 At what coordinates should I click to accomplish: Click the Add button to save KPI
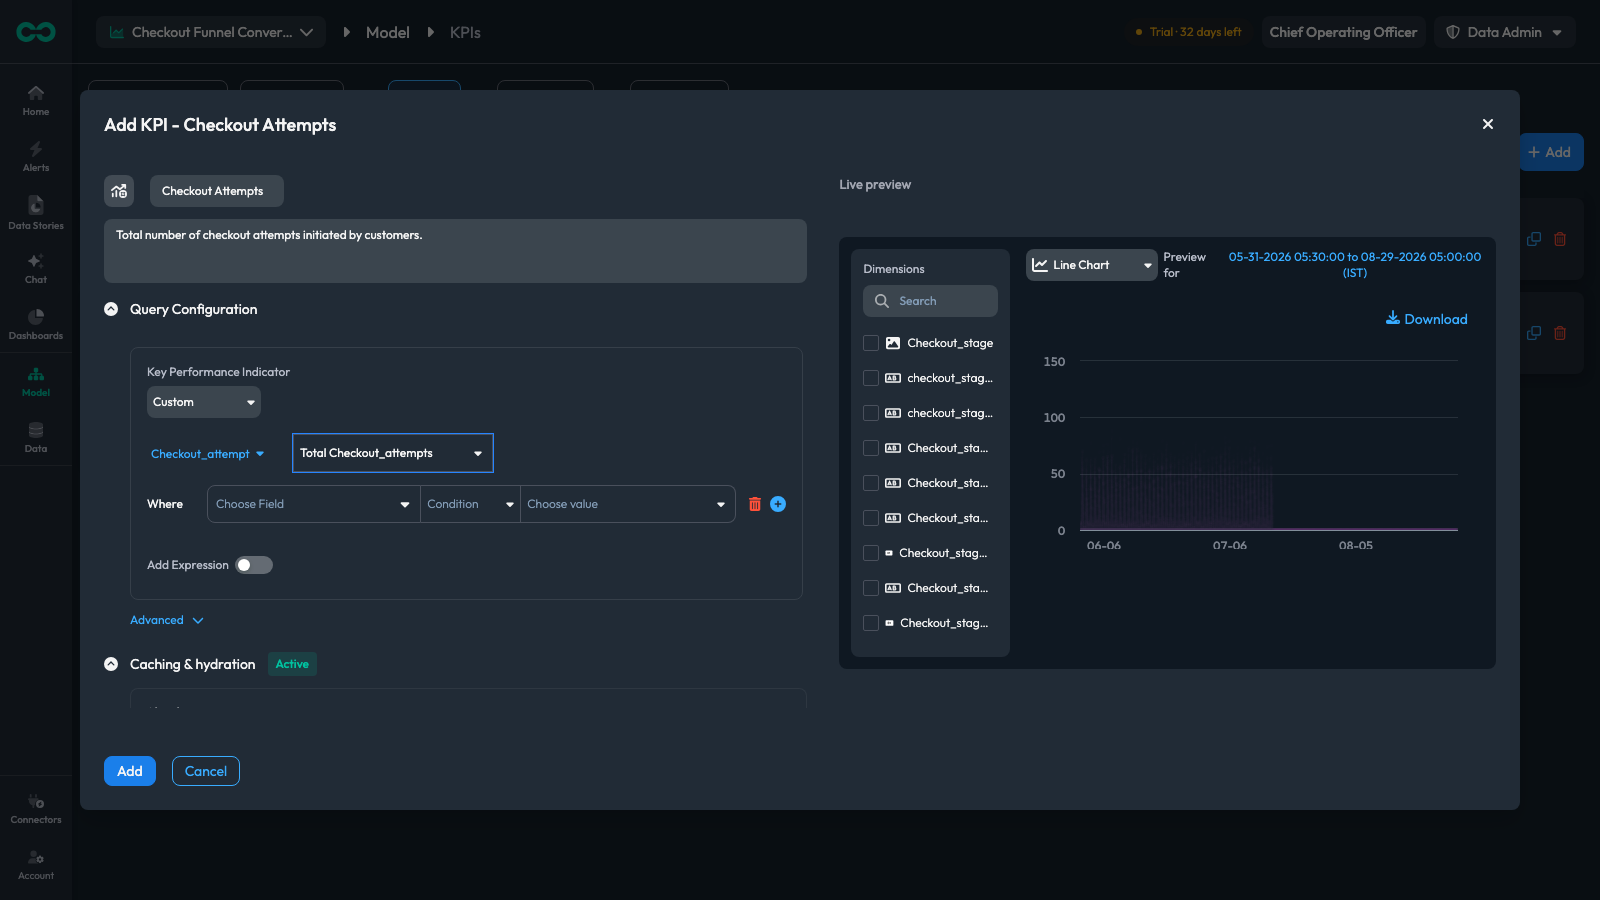130,771
